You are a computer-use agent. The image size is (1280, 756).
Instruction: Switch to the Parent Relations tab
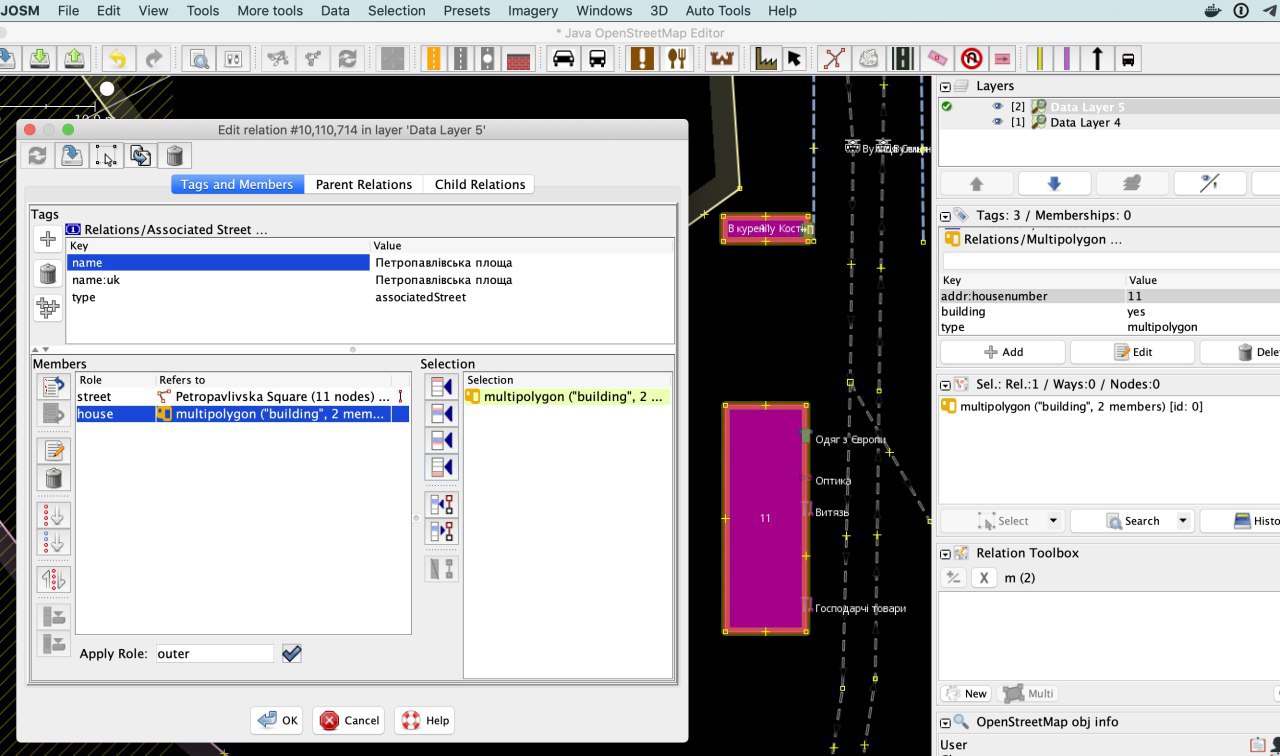point(364,184)
